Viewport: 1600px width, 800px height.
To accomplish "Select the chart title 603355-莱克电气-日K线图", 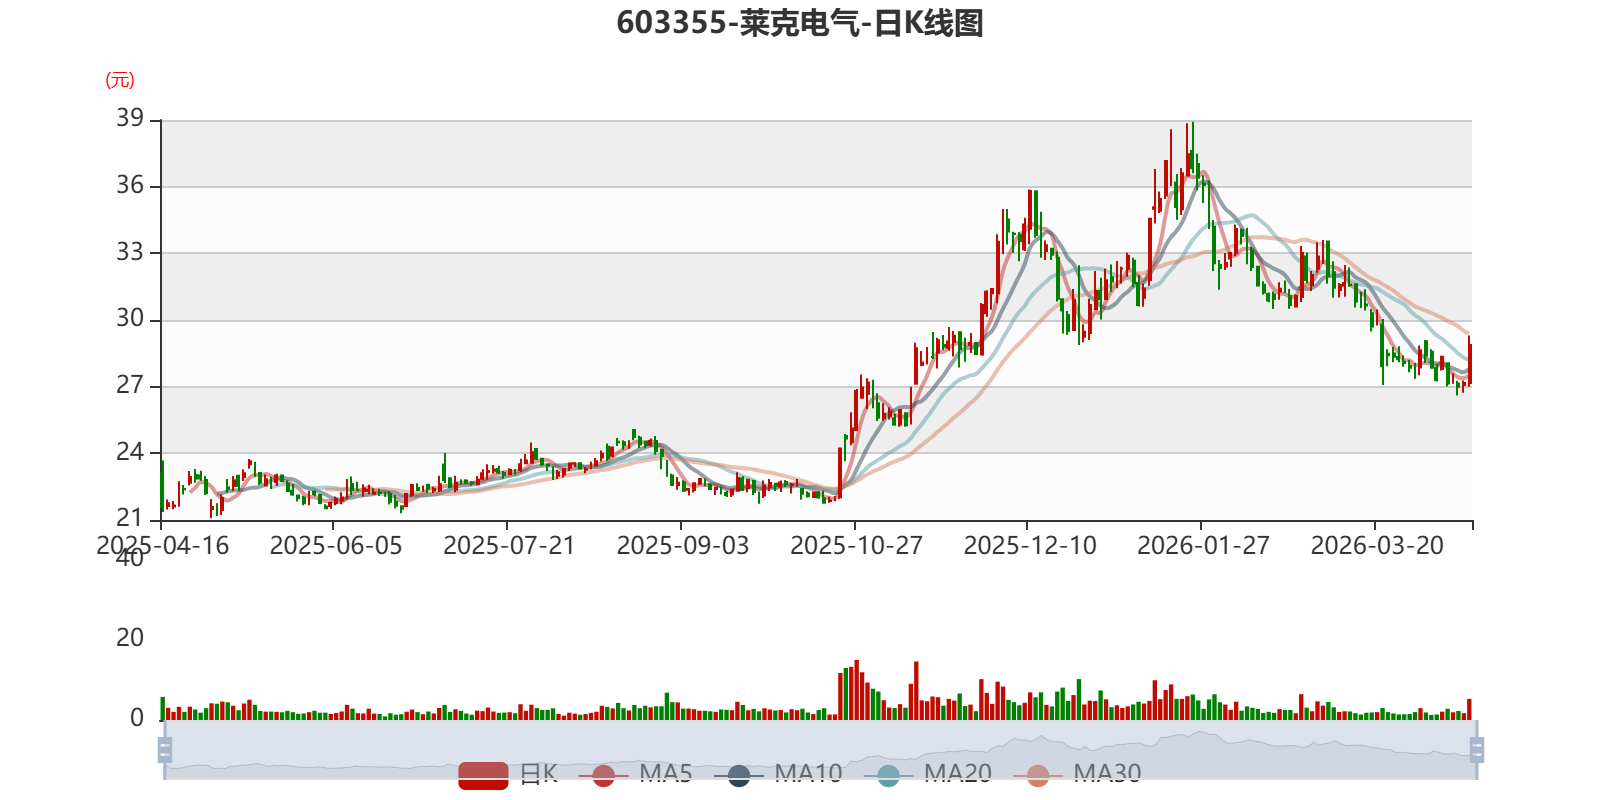I will pyautogui.click(x=800, y=23).
